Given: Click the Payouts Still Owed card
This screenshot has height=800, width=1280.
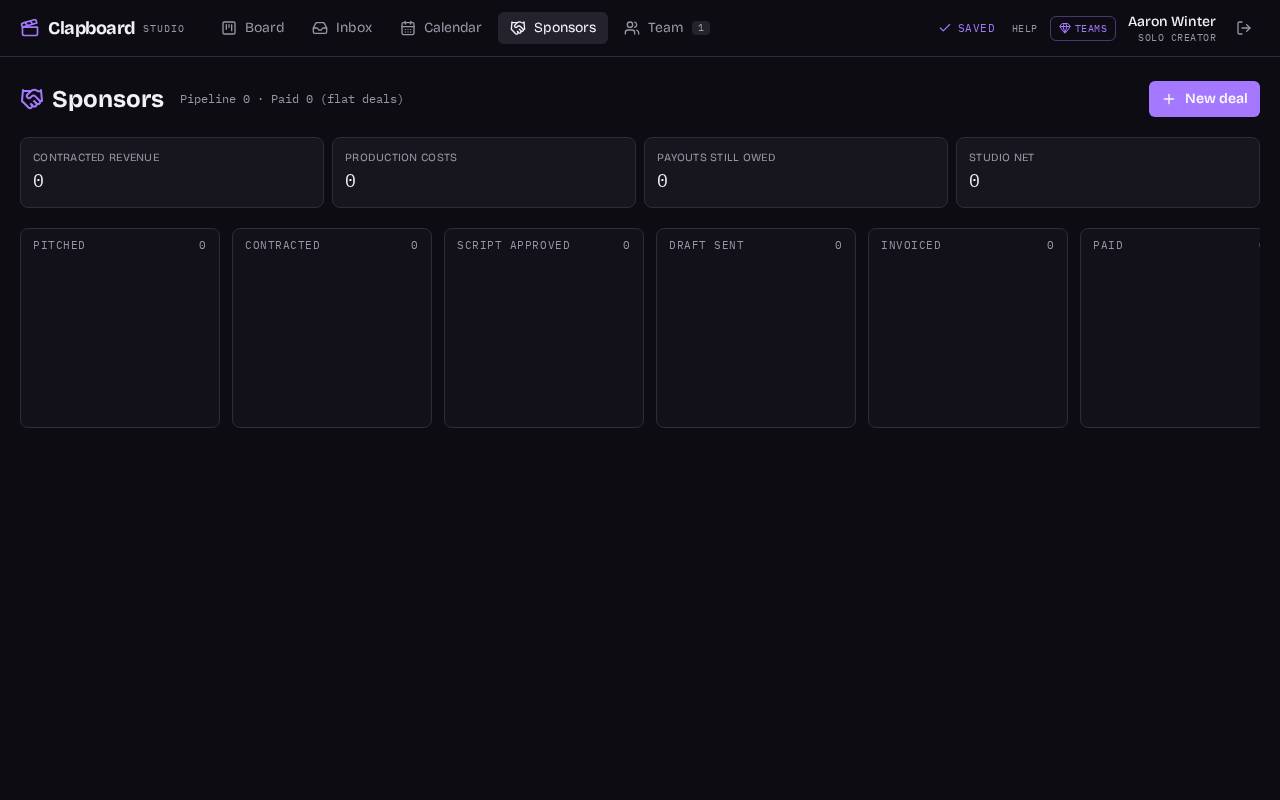Looking at the screenshot, I should point(796,172).
